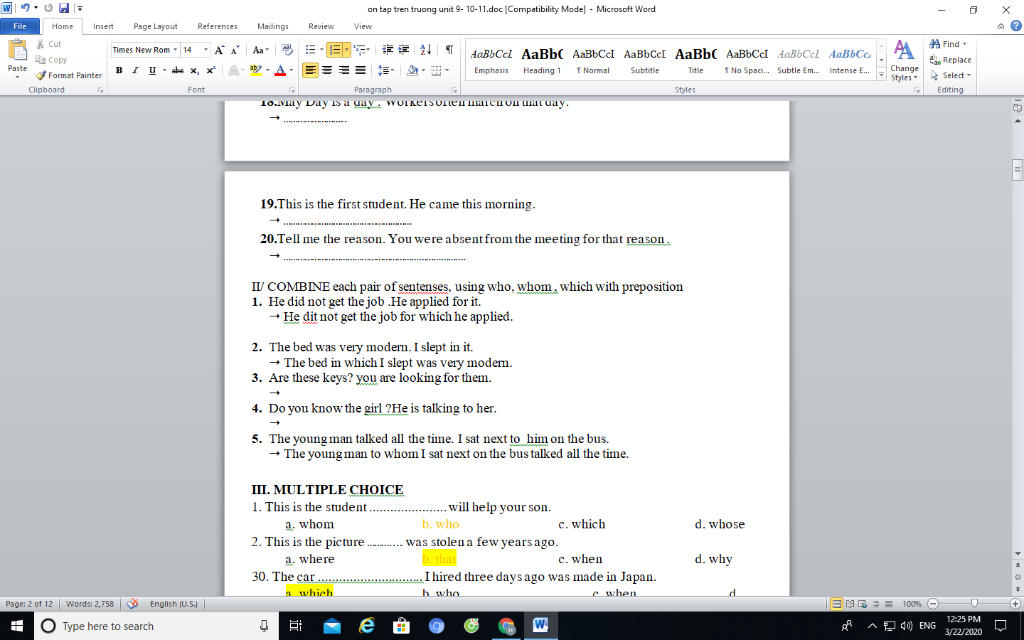The height and width of the screenshot is (640, 1024).
Task: Switch to the Page Layout tab
Action: [x=155, y=26]
